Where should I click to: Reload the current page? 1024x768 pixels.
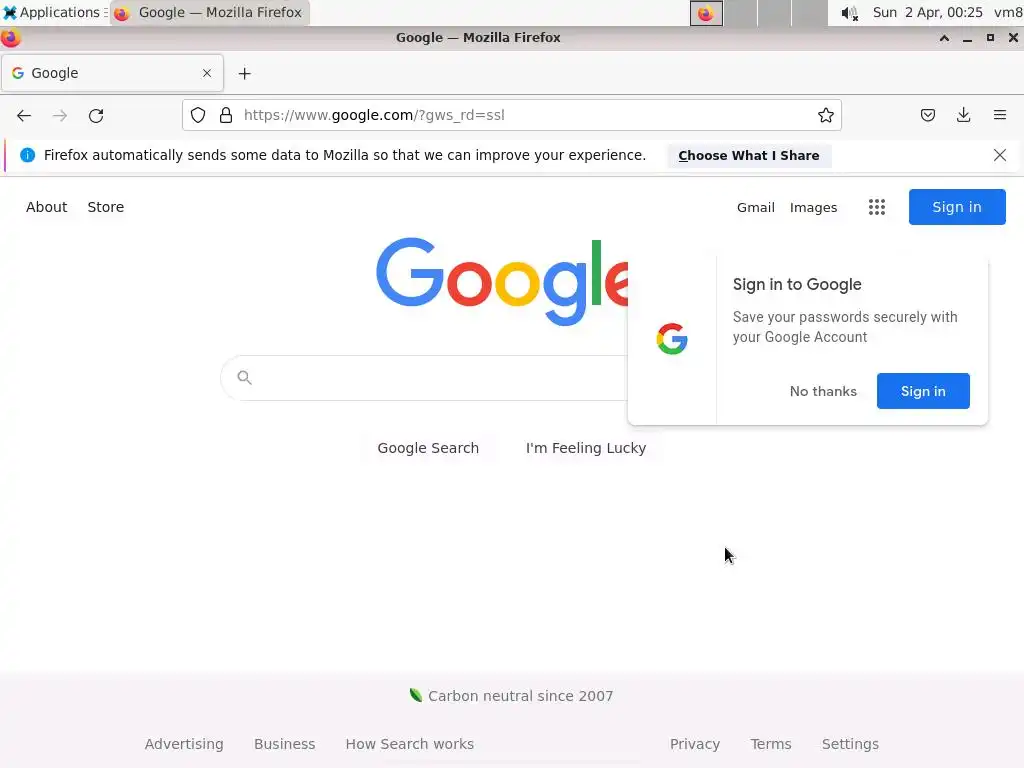pos(96,116)
